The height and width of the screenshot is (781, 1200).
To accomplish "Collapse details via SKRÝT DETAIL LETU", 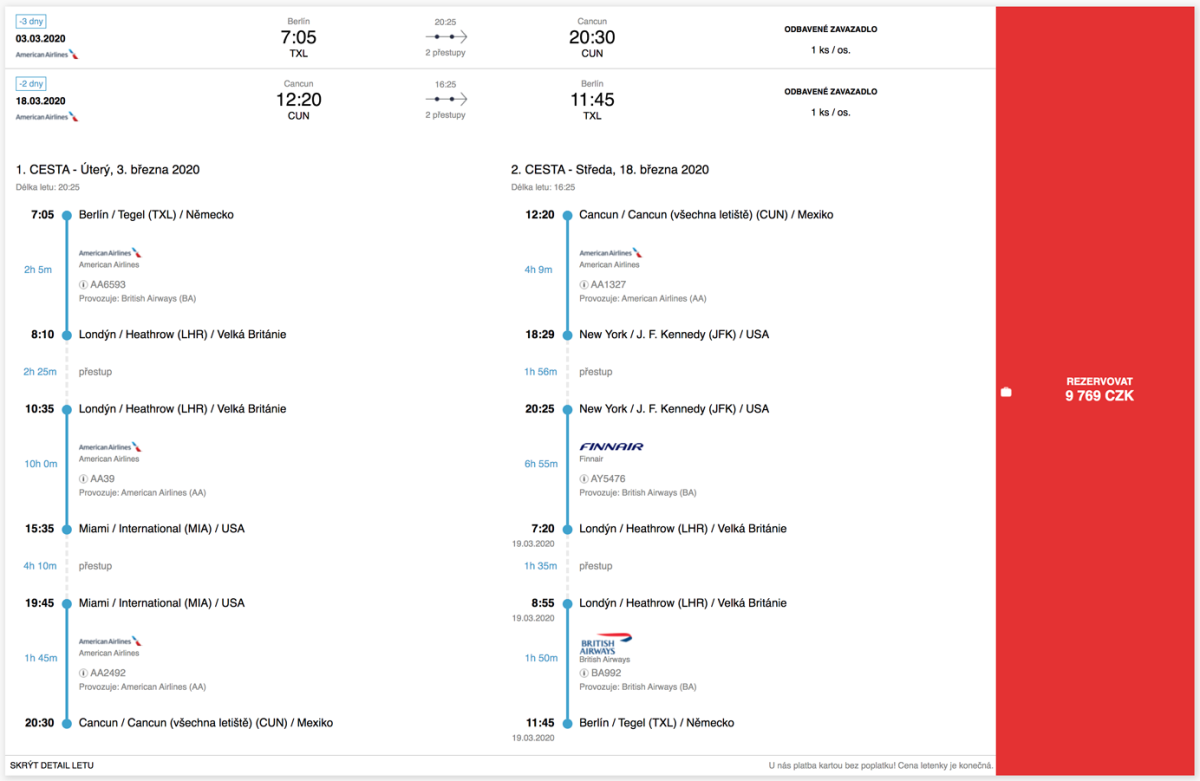I will 52,766.
